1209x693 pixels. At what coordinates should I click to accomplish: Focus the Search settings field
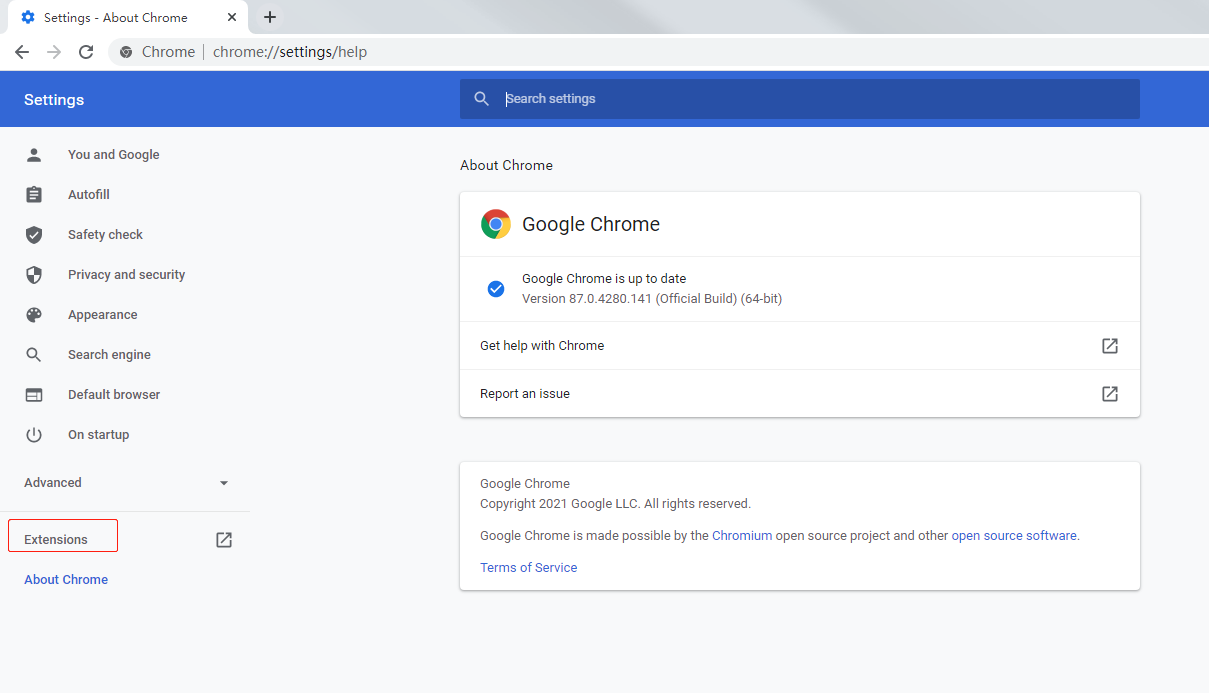[800, 99]
